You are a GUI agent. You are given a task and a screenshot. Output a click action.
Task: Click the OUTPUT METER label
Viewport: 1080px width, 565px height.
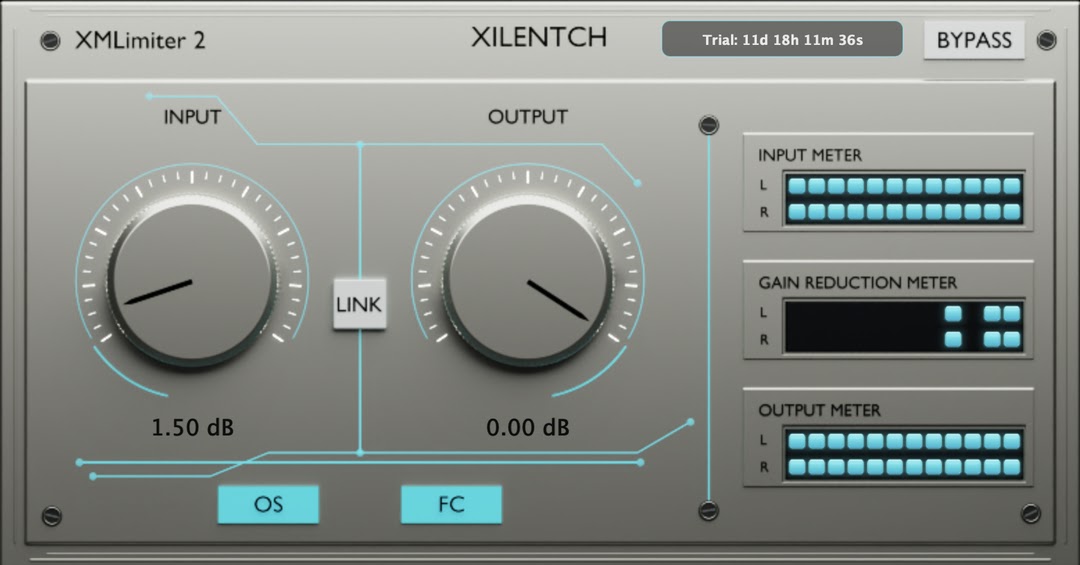coord(820,410)
